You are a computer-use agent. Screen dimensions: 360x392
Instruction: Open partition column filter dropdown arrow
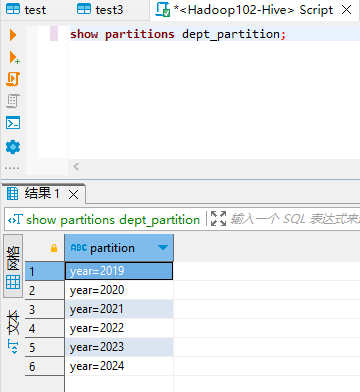163,248
